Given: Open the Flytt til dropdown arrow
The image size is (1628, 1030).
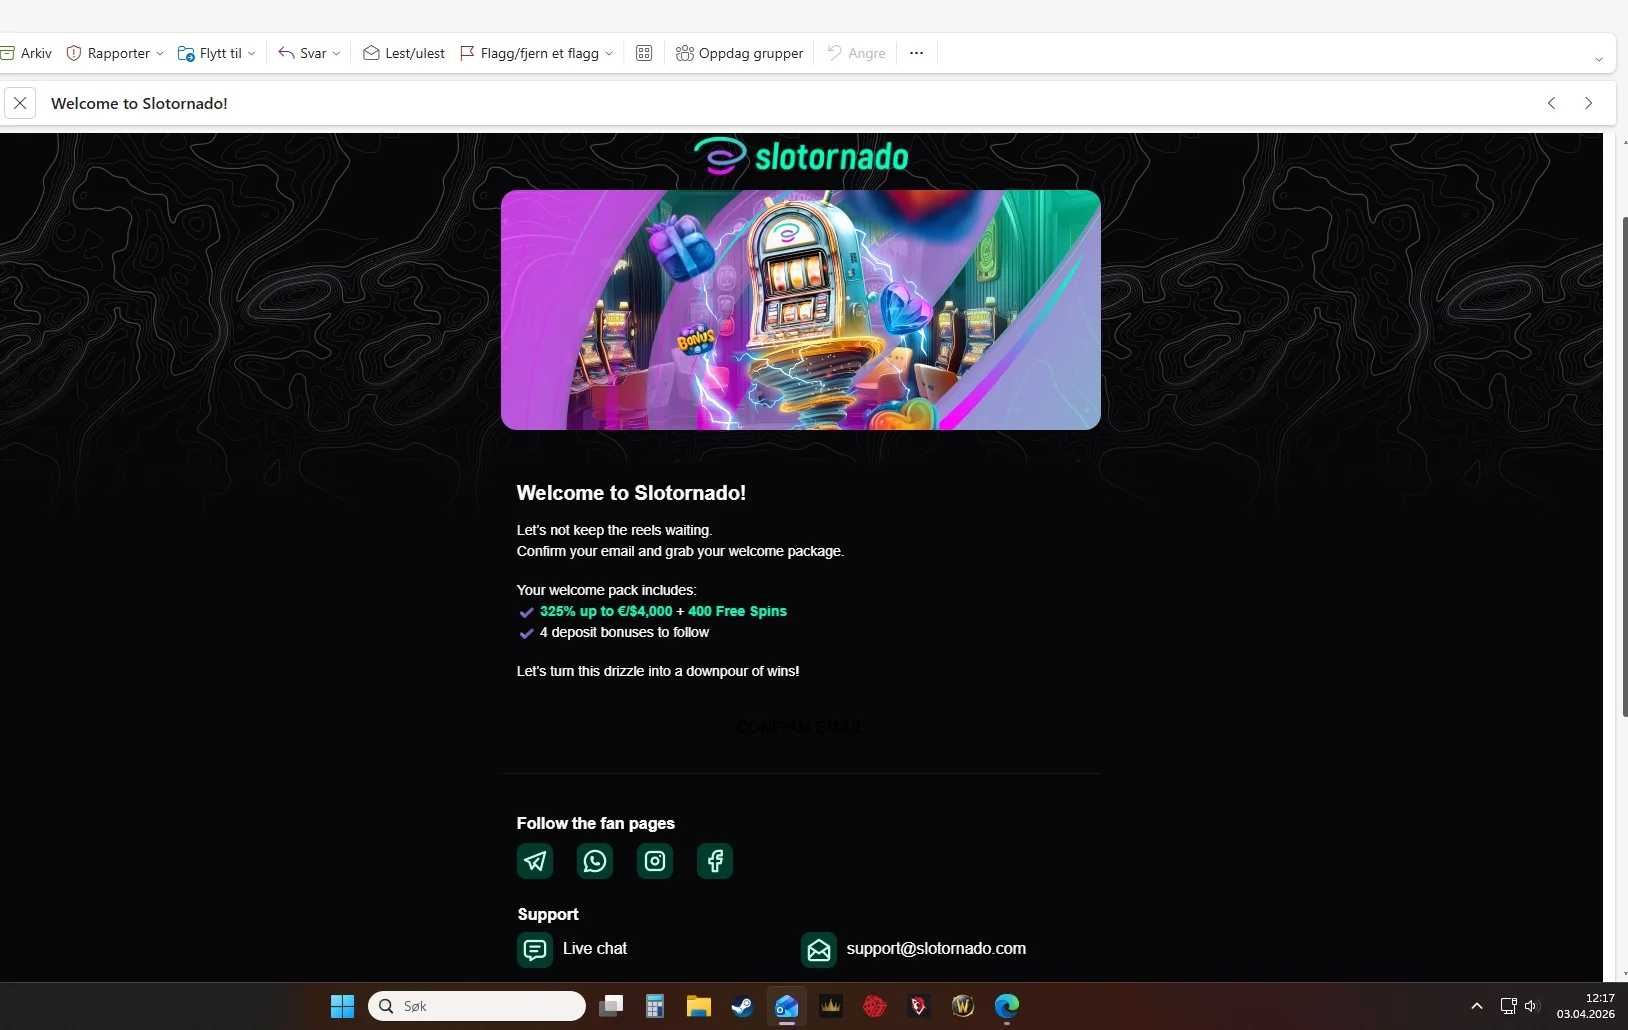Looking at the screenshot, I should (252, 54).
